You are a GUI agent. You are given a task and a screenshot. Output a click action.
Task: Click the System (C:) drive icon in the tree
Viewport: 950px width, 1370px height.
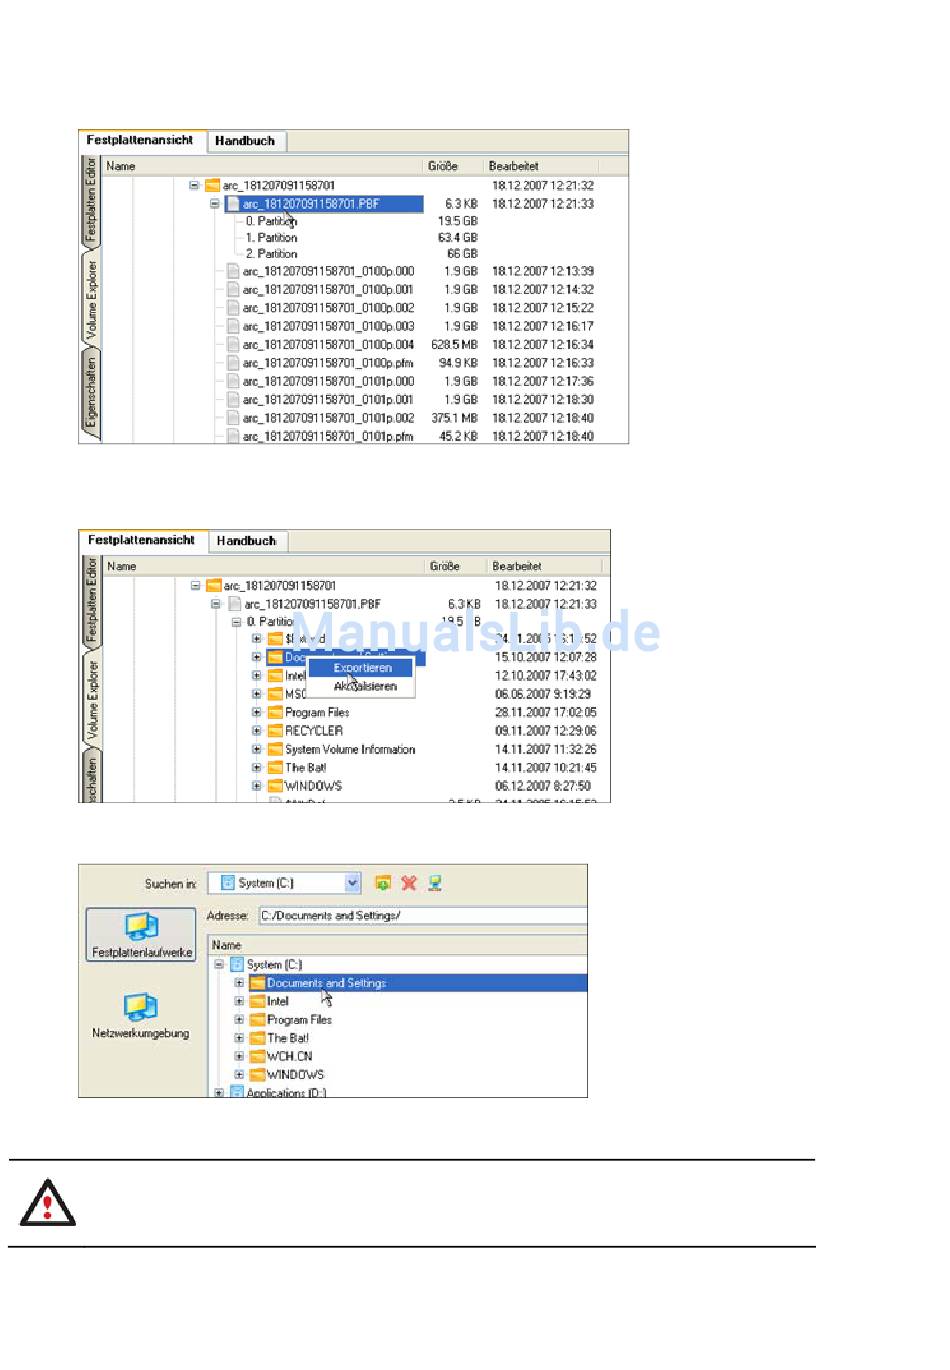[x=237, y=965]
